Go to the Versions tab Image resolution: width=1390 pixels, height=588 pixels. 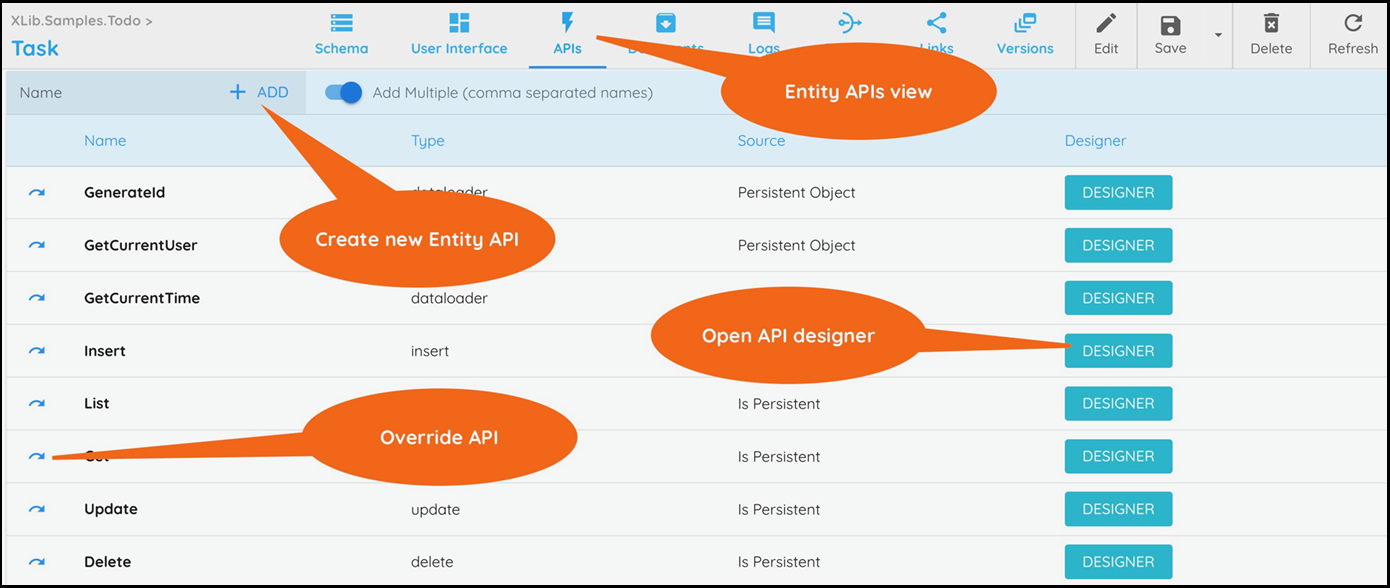click(x=1025, y=34)
